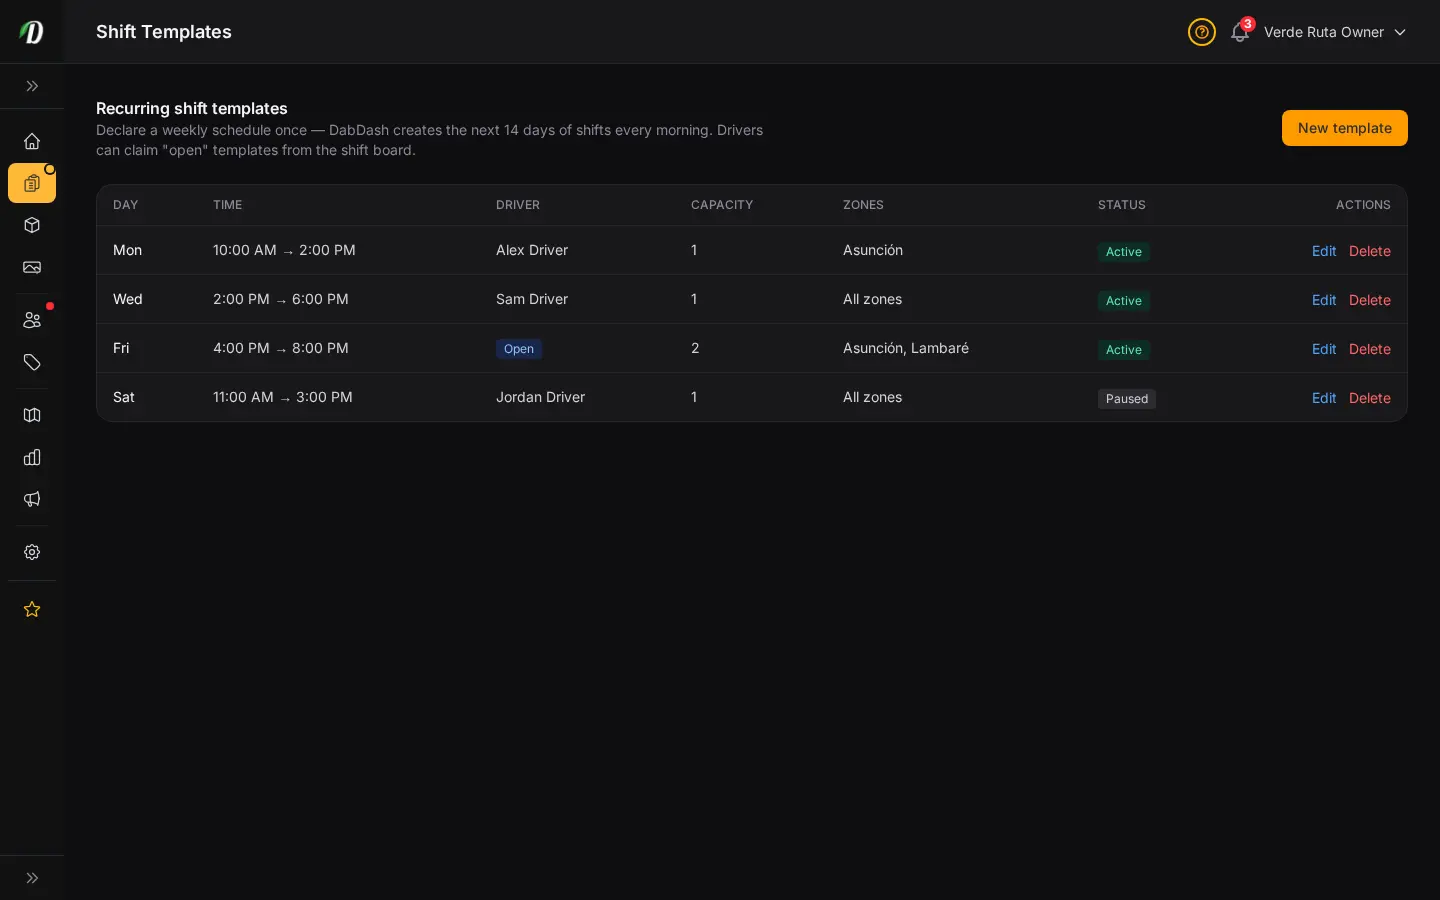Open the tag sidebar icon
Viewport: 1440px width, 900px height.
pos(32,362)
